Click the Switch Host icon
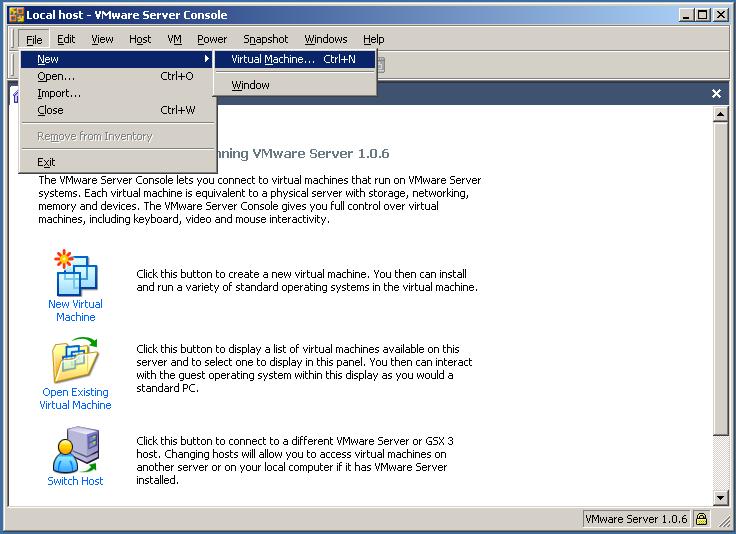736x534 pixels. tap(76, 450)
